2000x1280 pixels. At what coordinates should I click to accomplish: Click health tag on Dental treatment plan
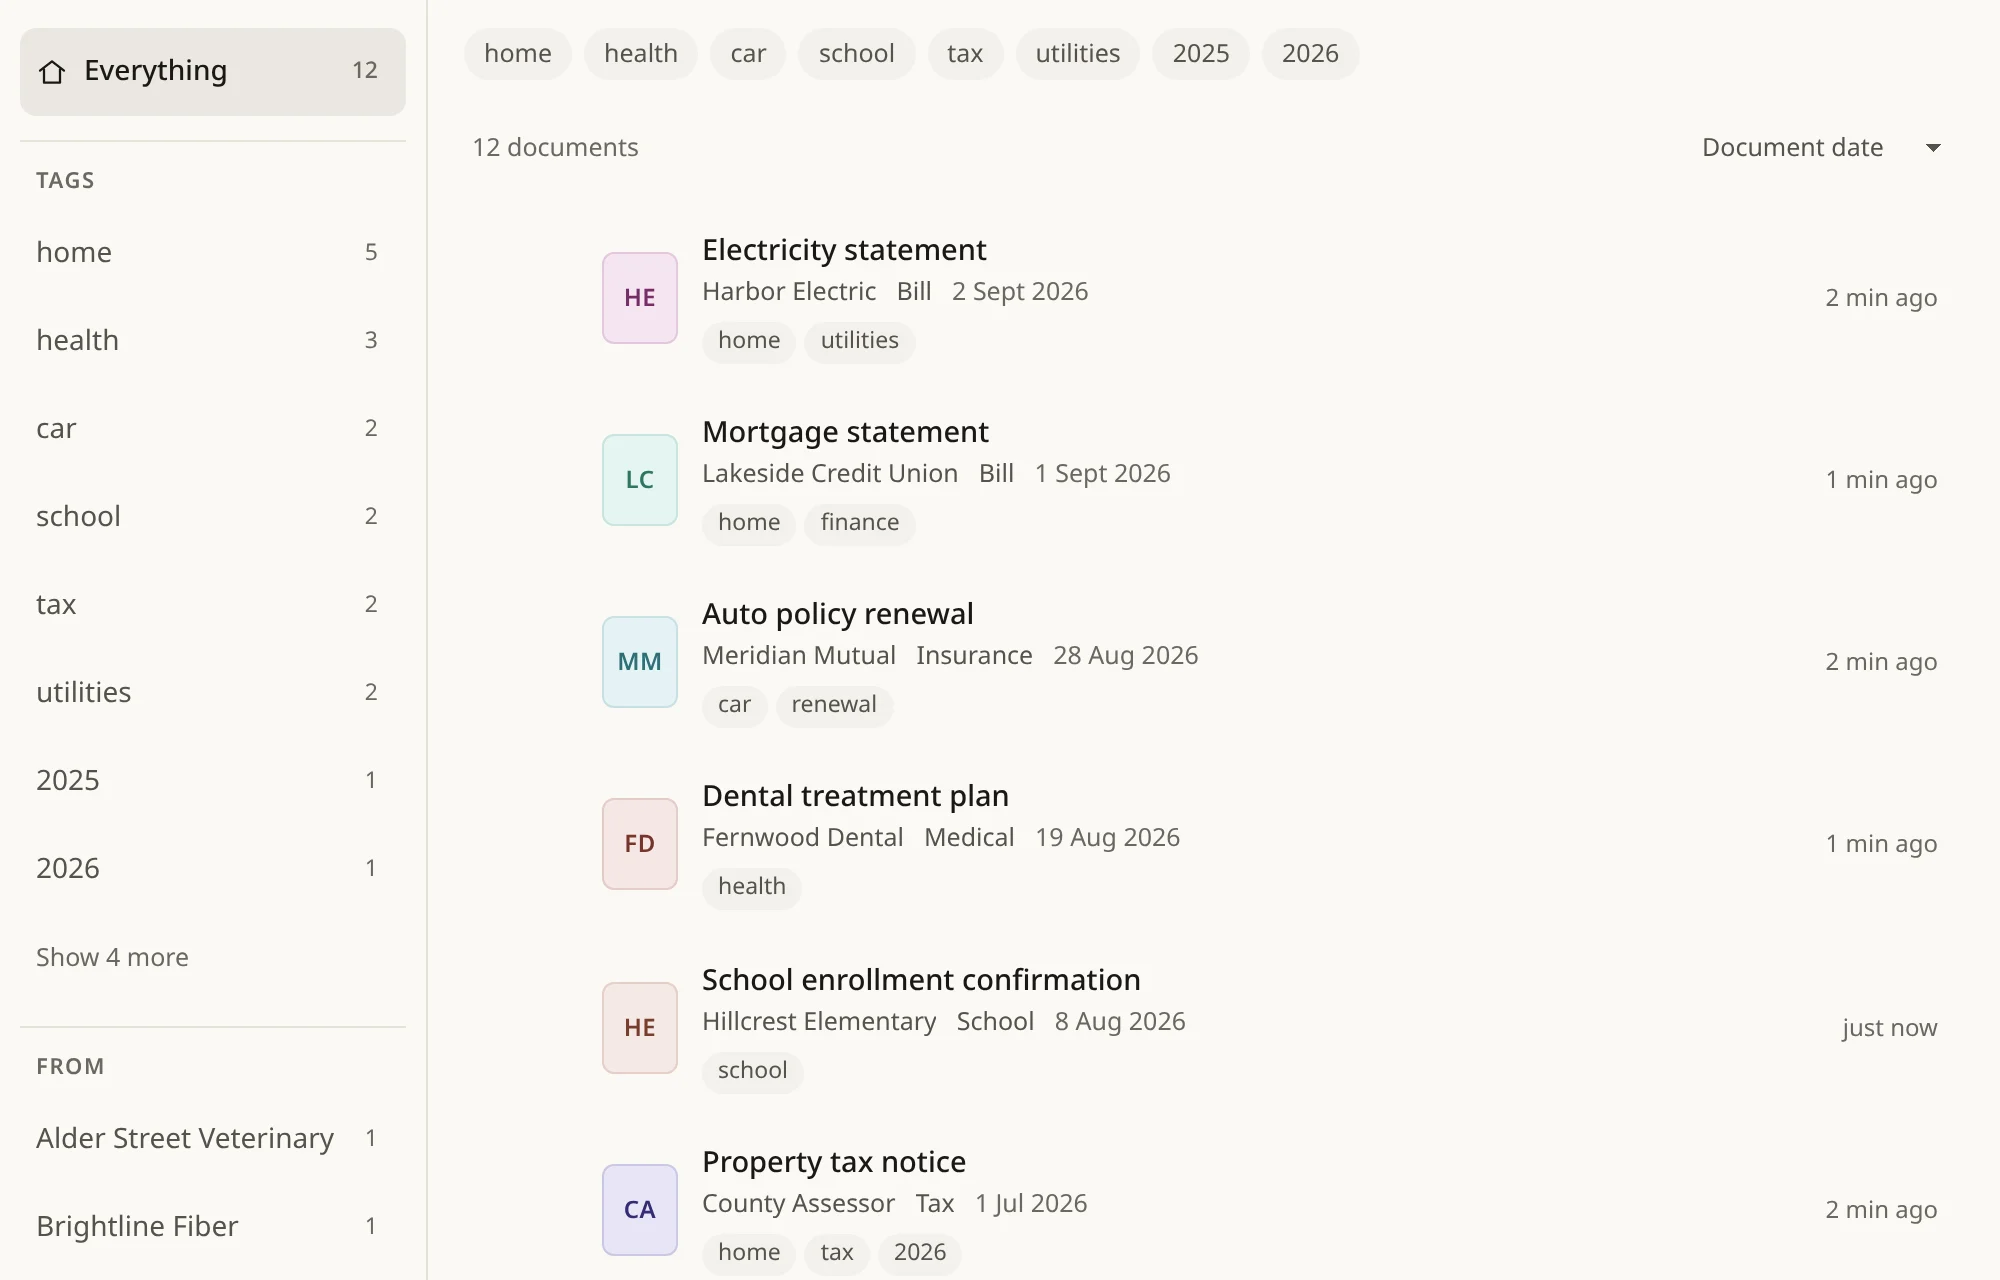coord(752,887)
